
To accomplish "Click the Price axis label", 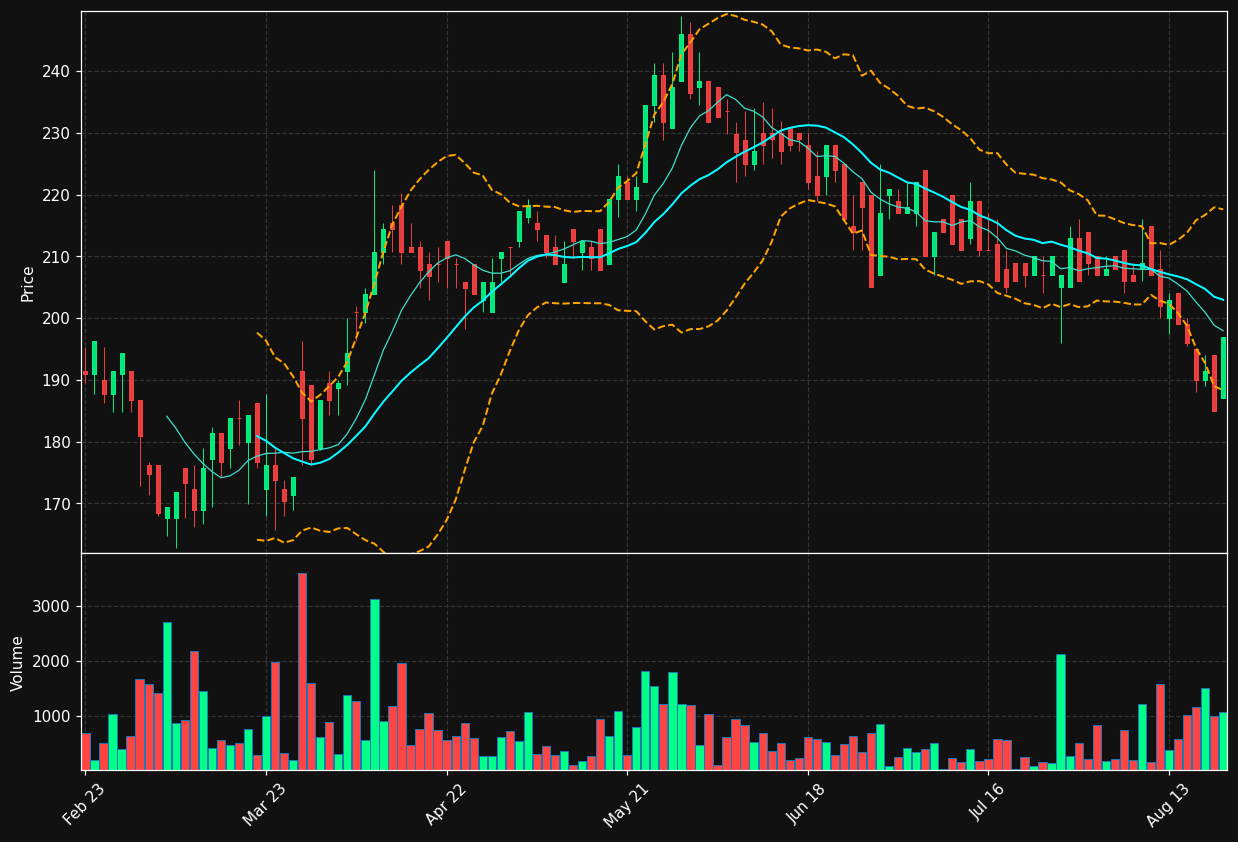I will click(28, 283).
